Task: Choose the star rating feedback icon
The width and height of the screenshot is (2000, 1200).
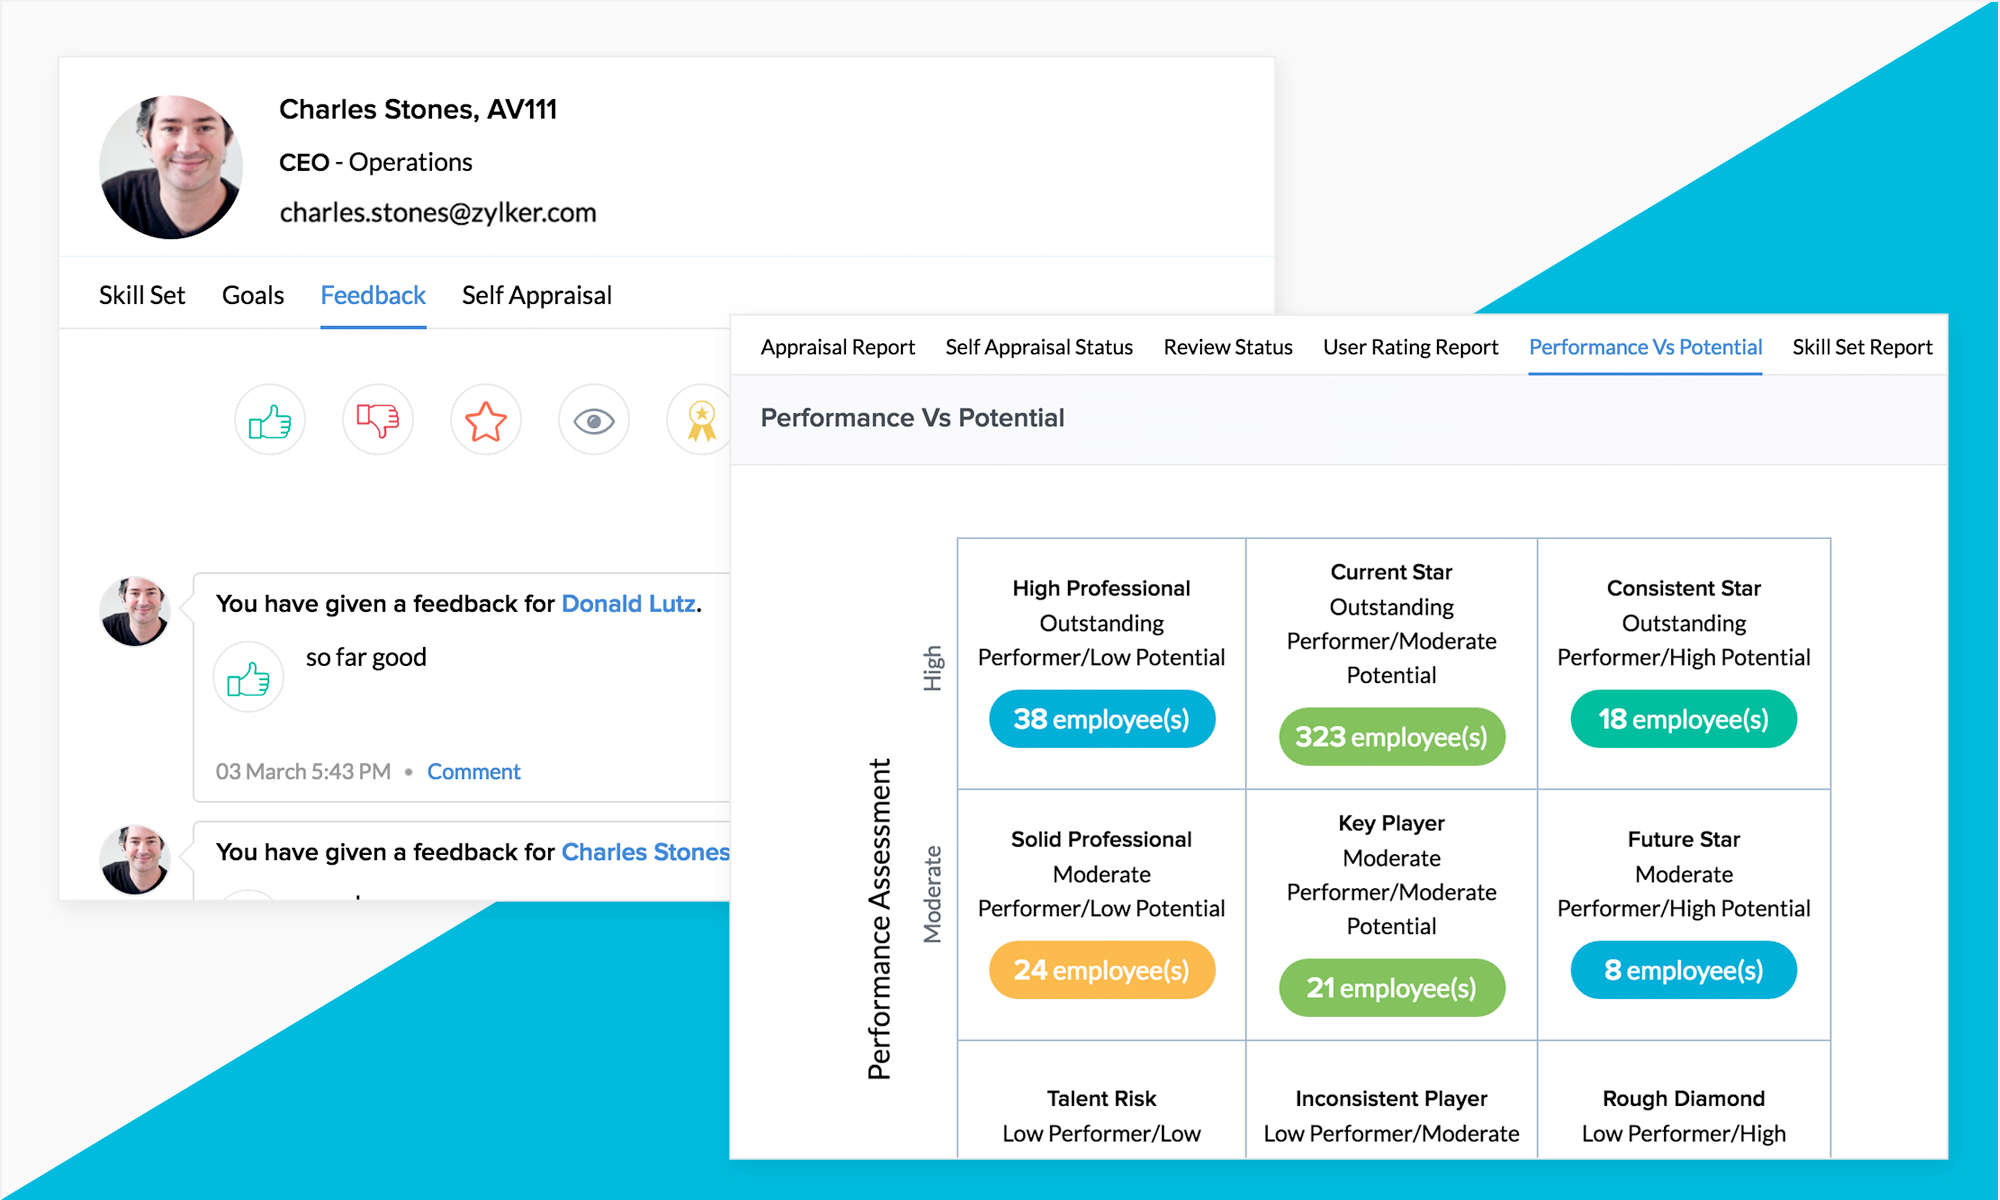Action: coord(485,420)
